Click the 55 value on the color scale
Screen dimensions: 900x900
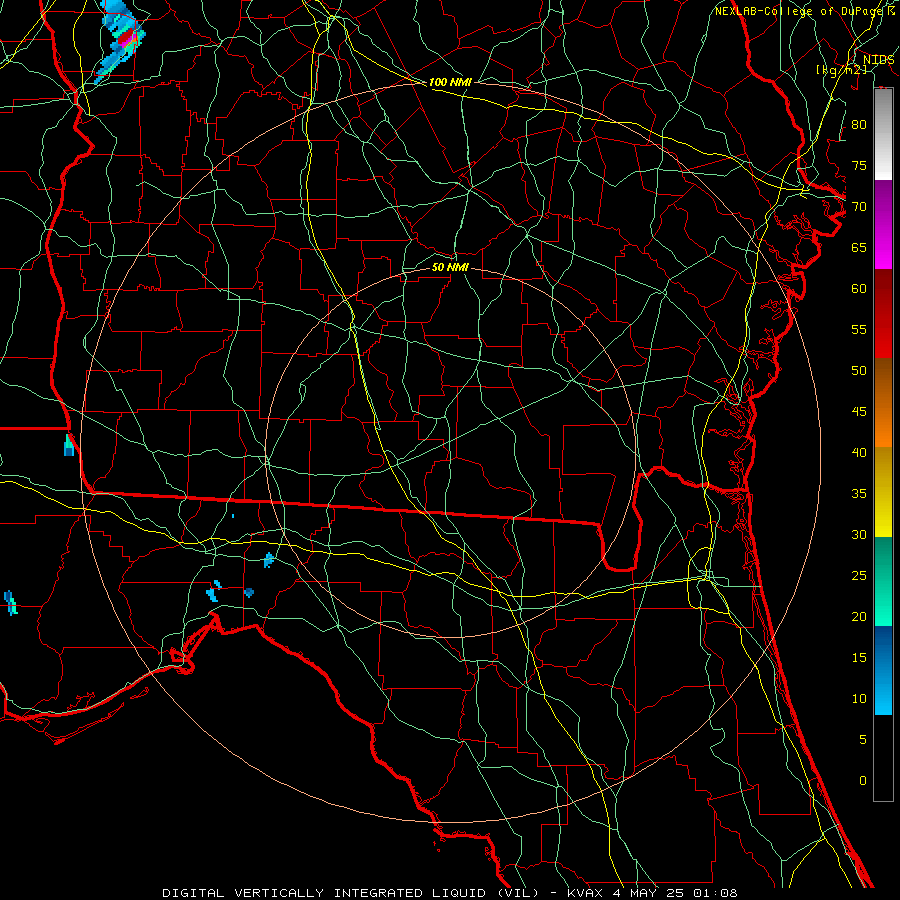859,329
